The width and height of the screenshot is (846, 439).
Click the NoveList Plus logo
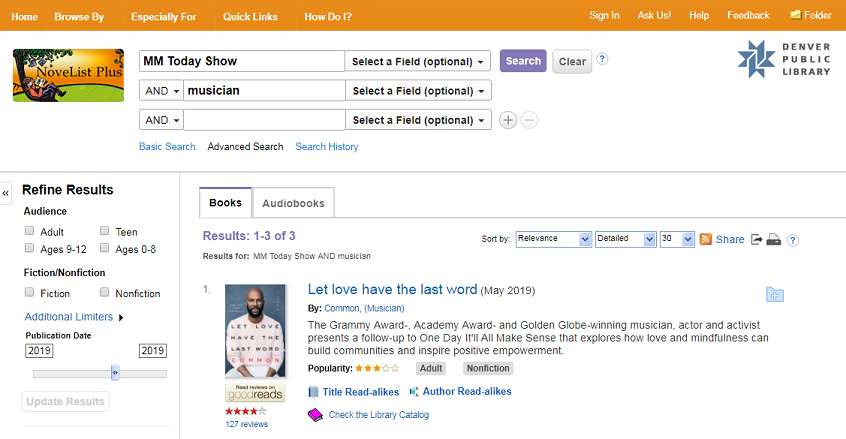pos(68,75)
